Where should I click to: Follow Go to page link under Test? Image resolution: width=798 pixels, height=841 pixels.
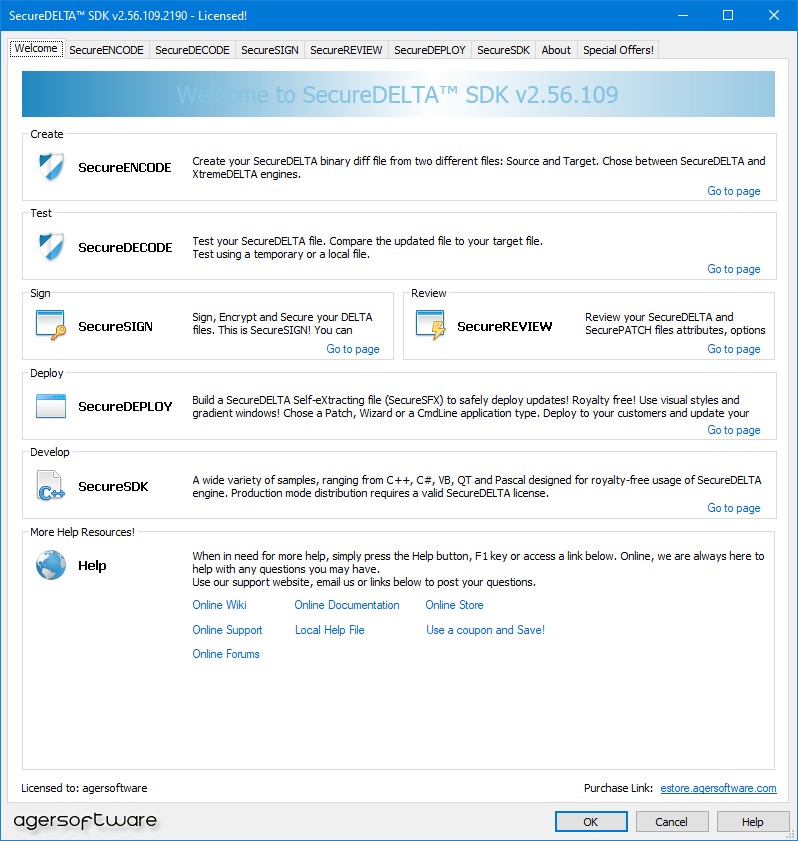pyautogui.click(x=734, y=269)
